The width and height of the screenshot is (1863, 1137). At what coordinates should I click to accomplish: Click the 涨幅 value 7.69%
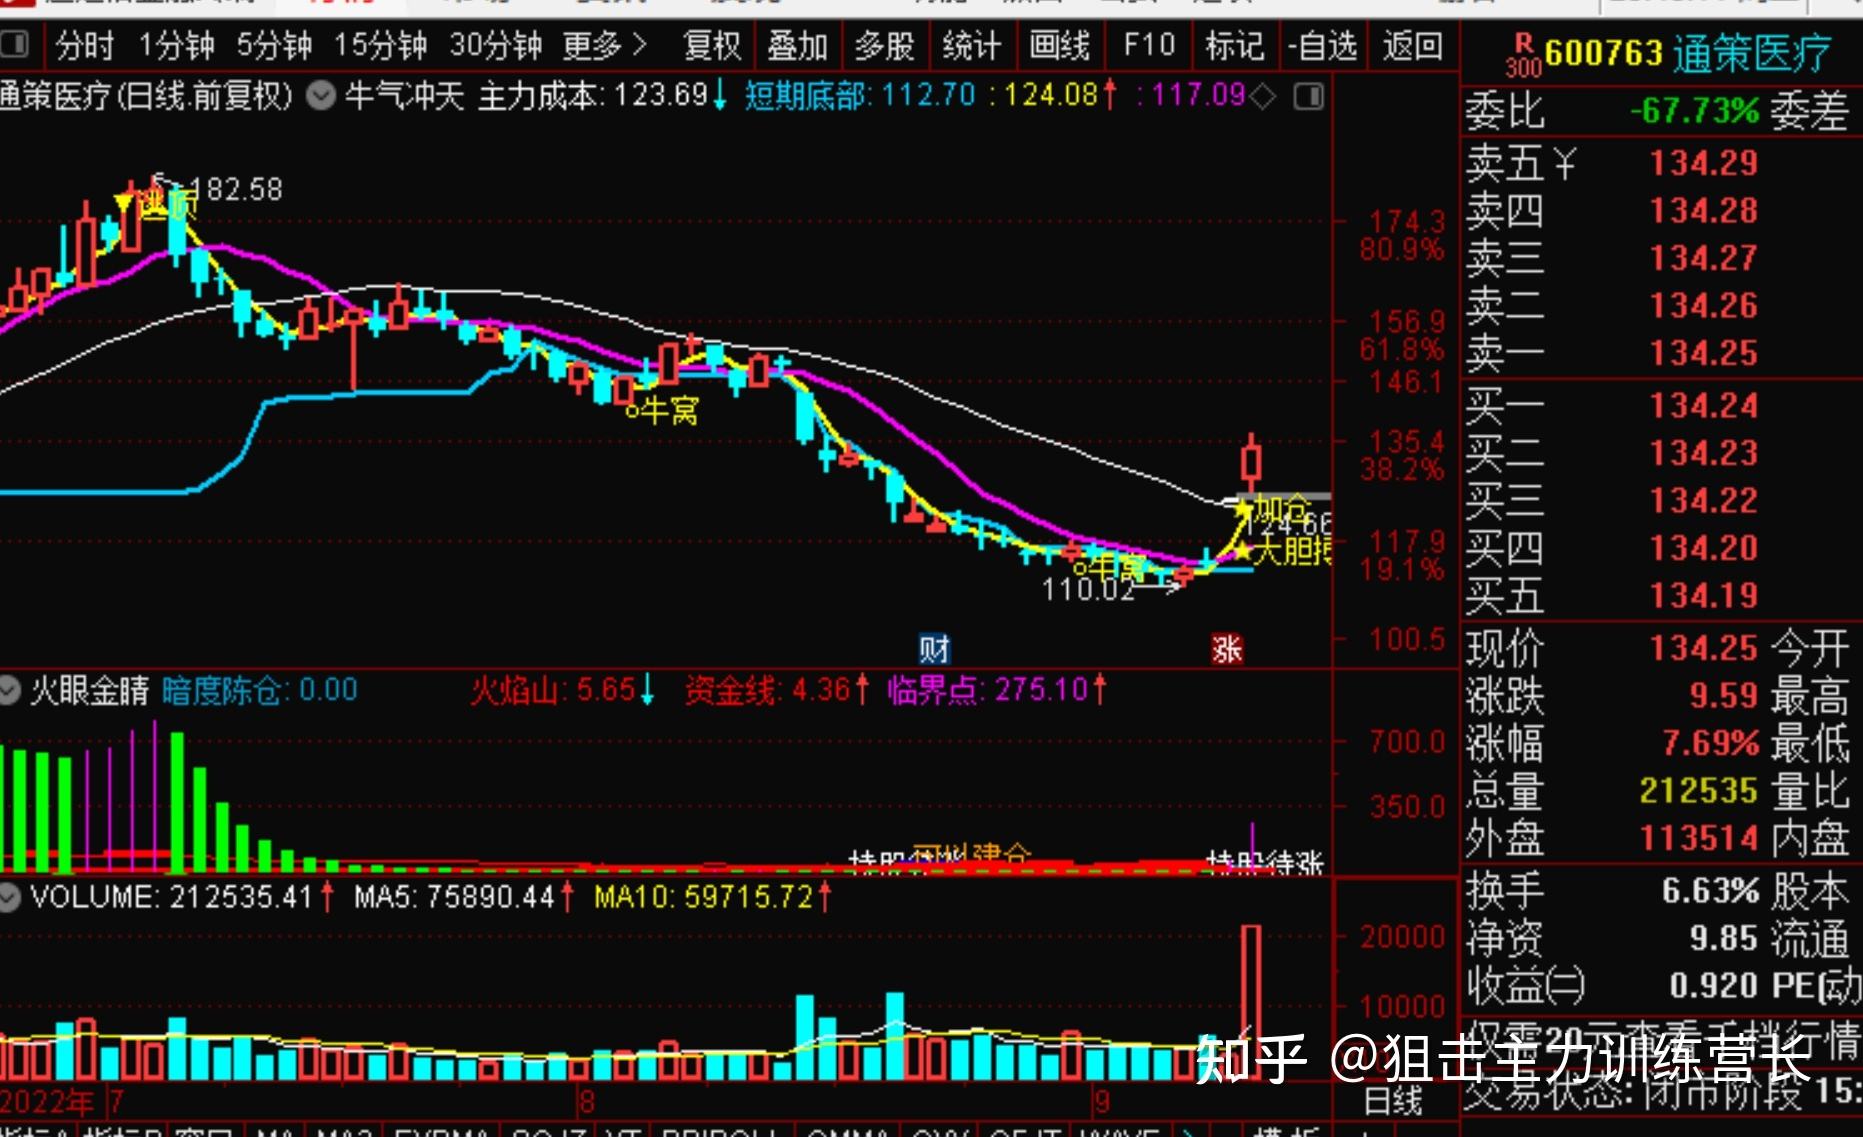1711,743
